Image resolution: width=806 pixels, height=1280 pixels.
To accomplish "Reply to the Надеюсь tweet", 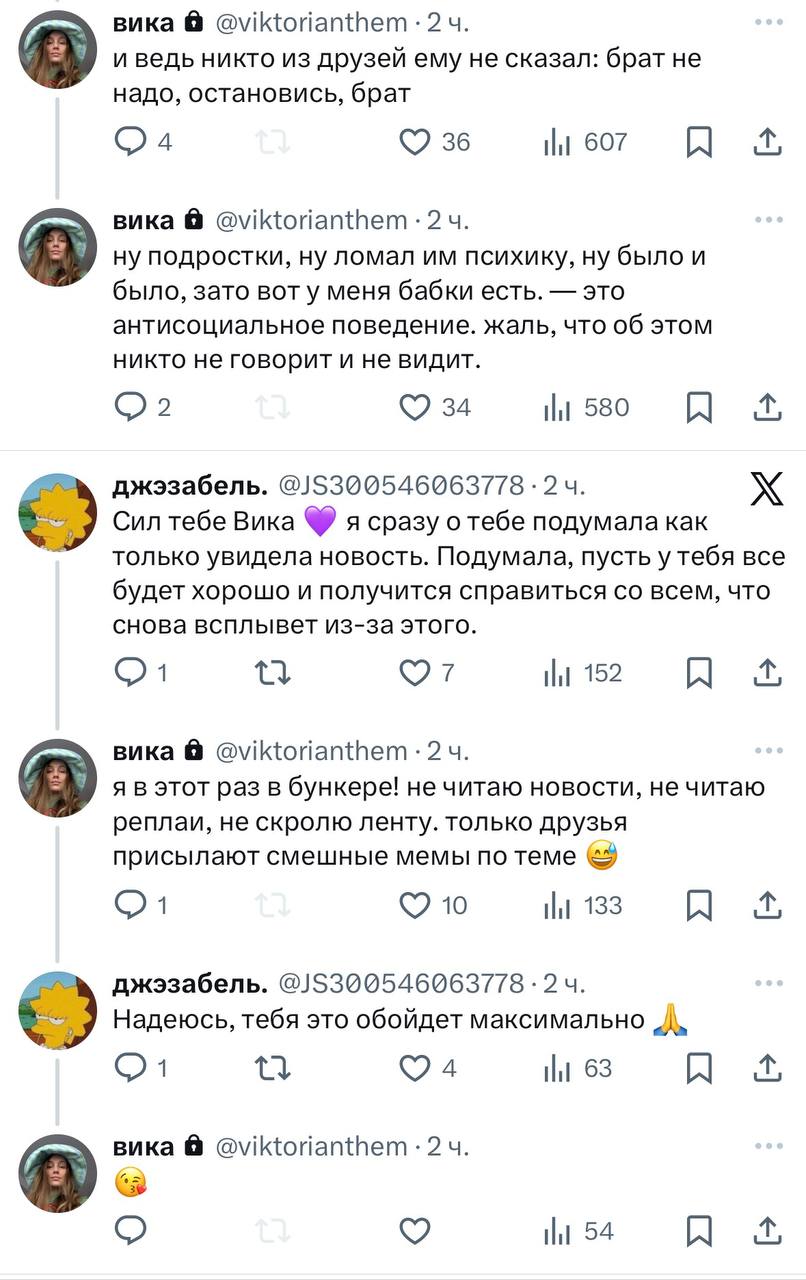I will (131, 1068).
